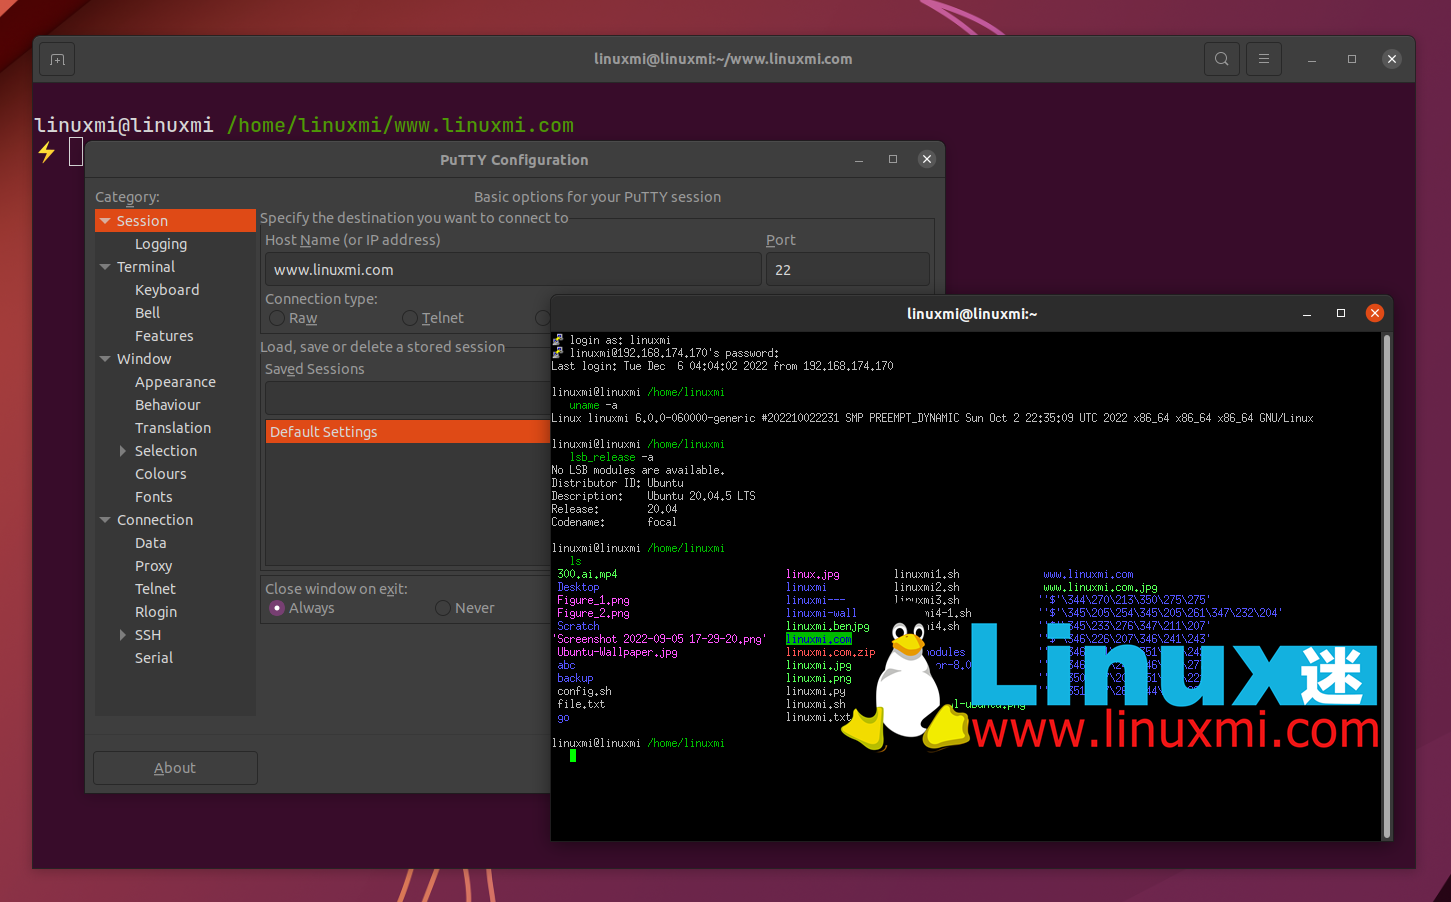Collapse the Terminal category
The width and height of the screenshot is (1451, 902).
pos(106,266)
